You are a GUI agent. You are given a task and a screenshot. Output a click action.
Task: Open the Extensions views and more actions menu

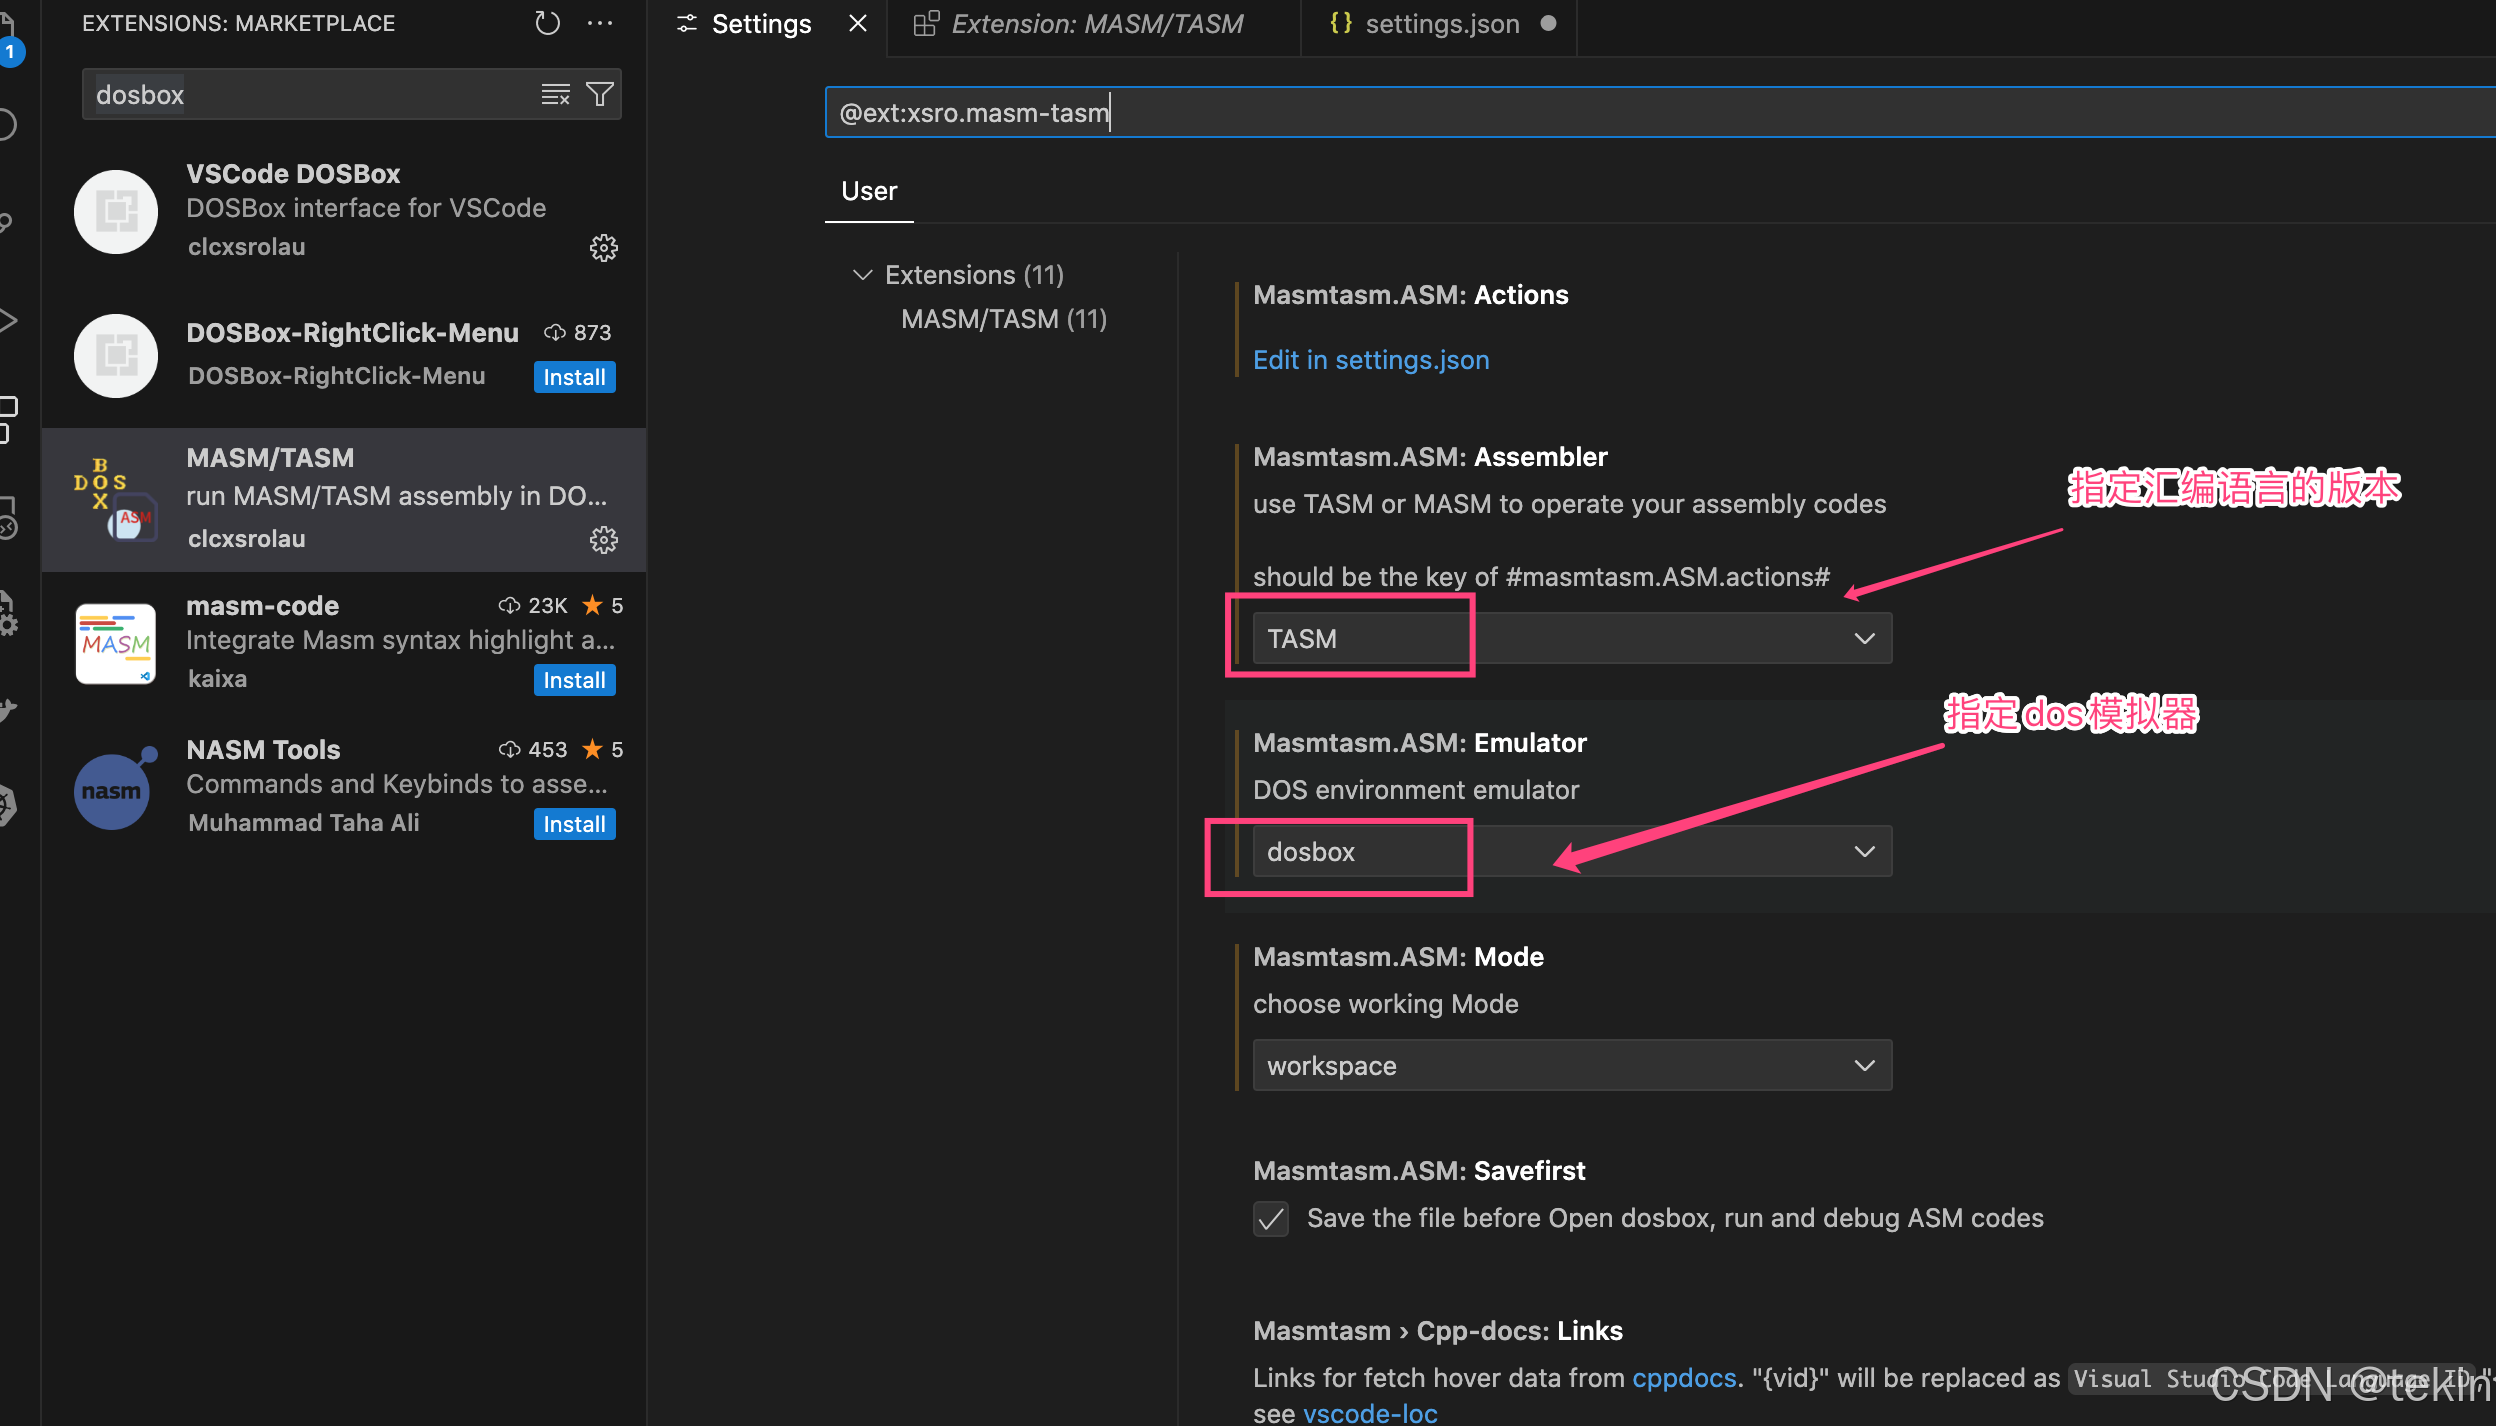click(600, 23)
